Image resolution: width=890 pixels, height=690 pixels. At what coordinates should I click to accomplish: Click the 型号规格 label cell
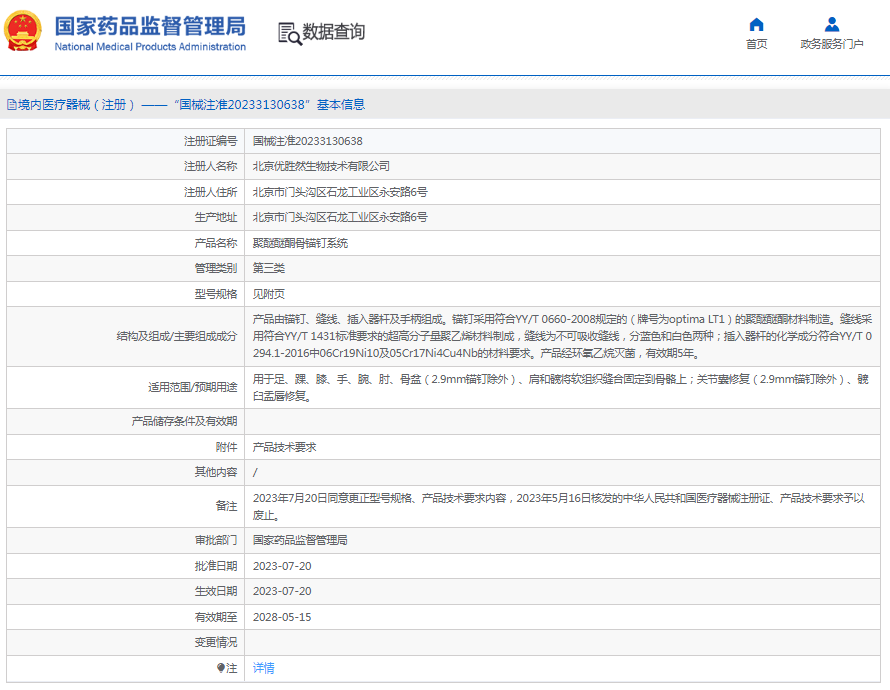point(125,294)
